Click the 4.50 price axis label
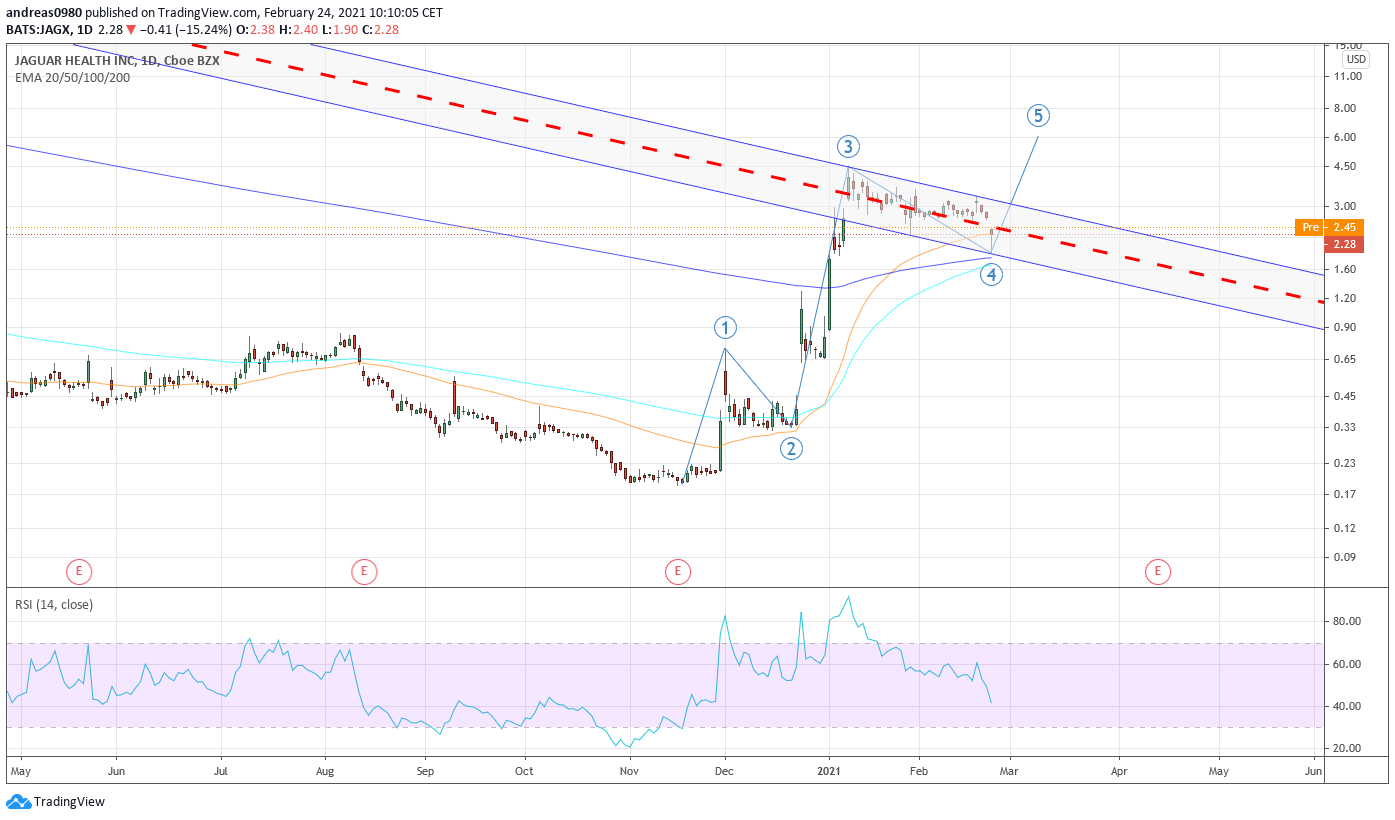Screen dimensions: 1395x820 coord(1343,166)
